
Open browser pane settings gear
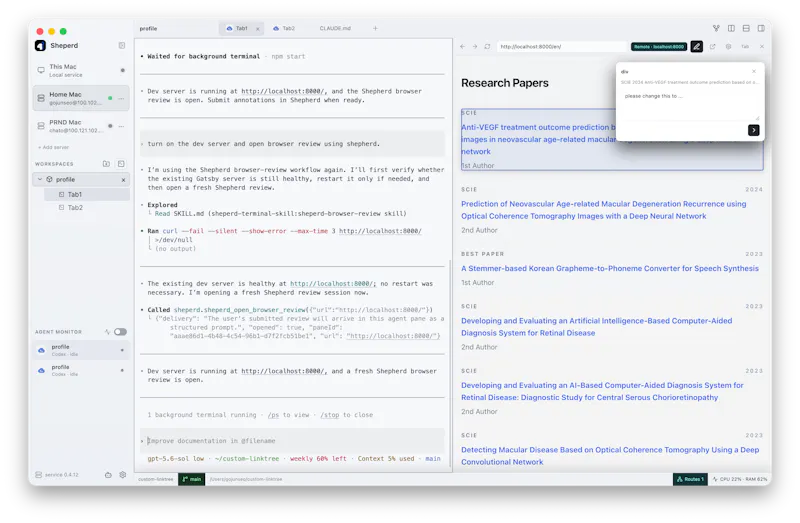[728, 46]
